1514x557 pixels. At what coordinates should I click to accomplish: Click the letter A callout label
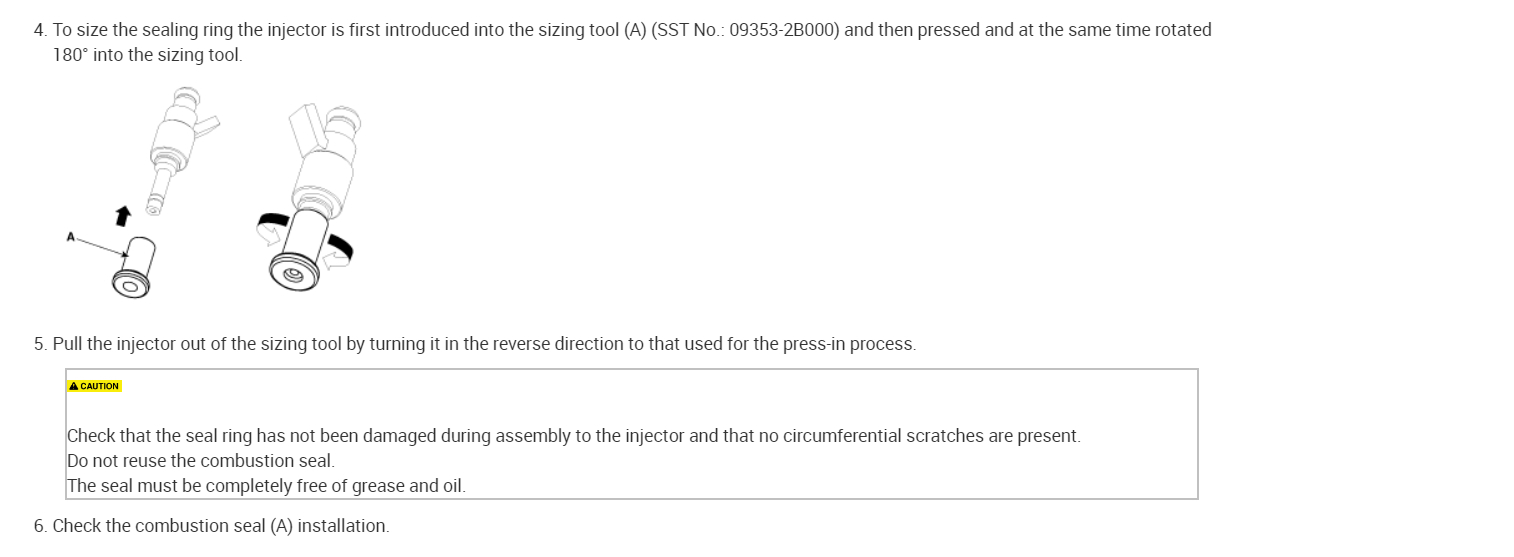(x=70, y=237)
